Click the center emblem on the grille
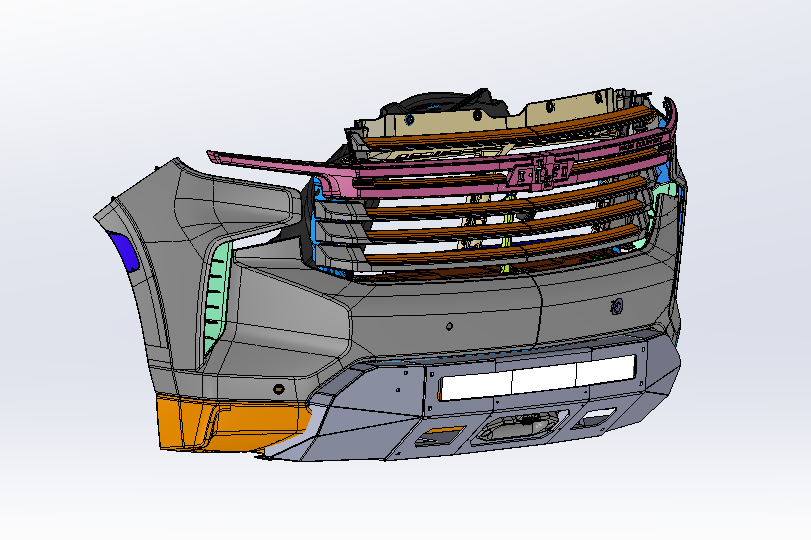Viewport: 811px width, 540px height. click(538, 174)
